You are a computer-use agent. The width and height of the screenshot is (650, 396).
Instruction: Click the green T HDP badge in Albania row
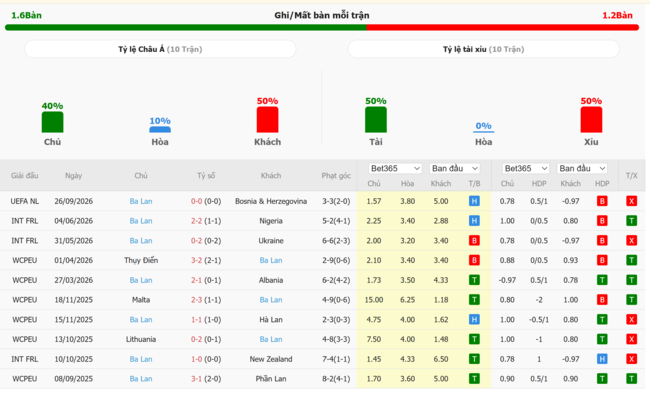[x=602, y=280]
